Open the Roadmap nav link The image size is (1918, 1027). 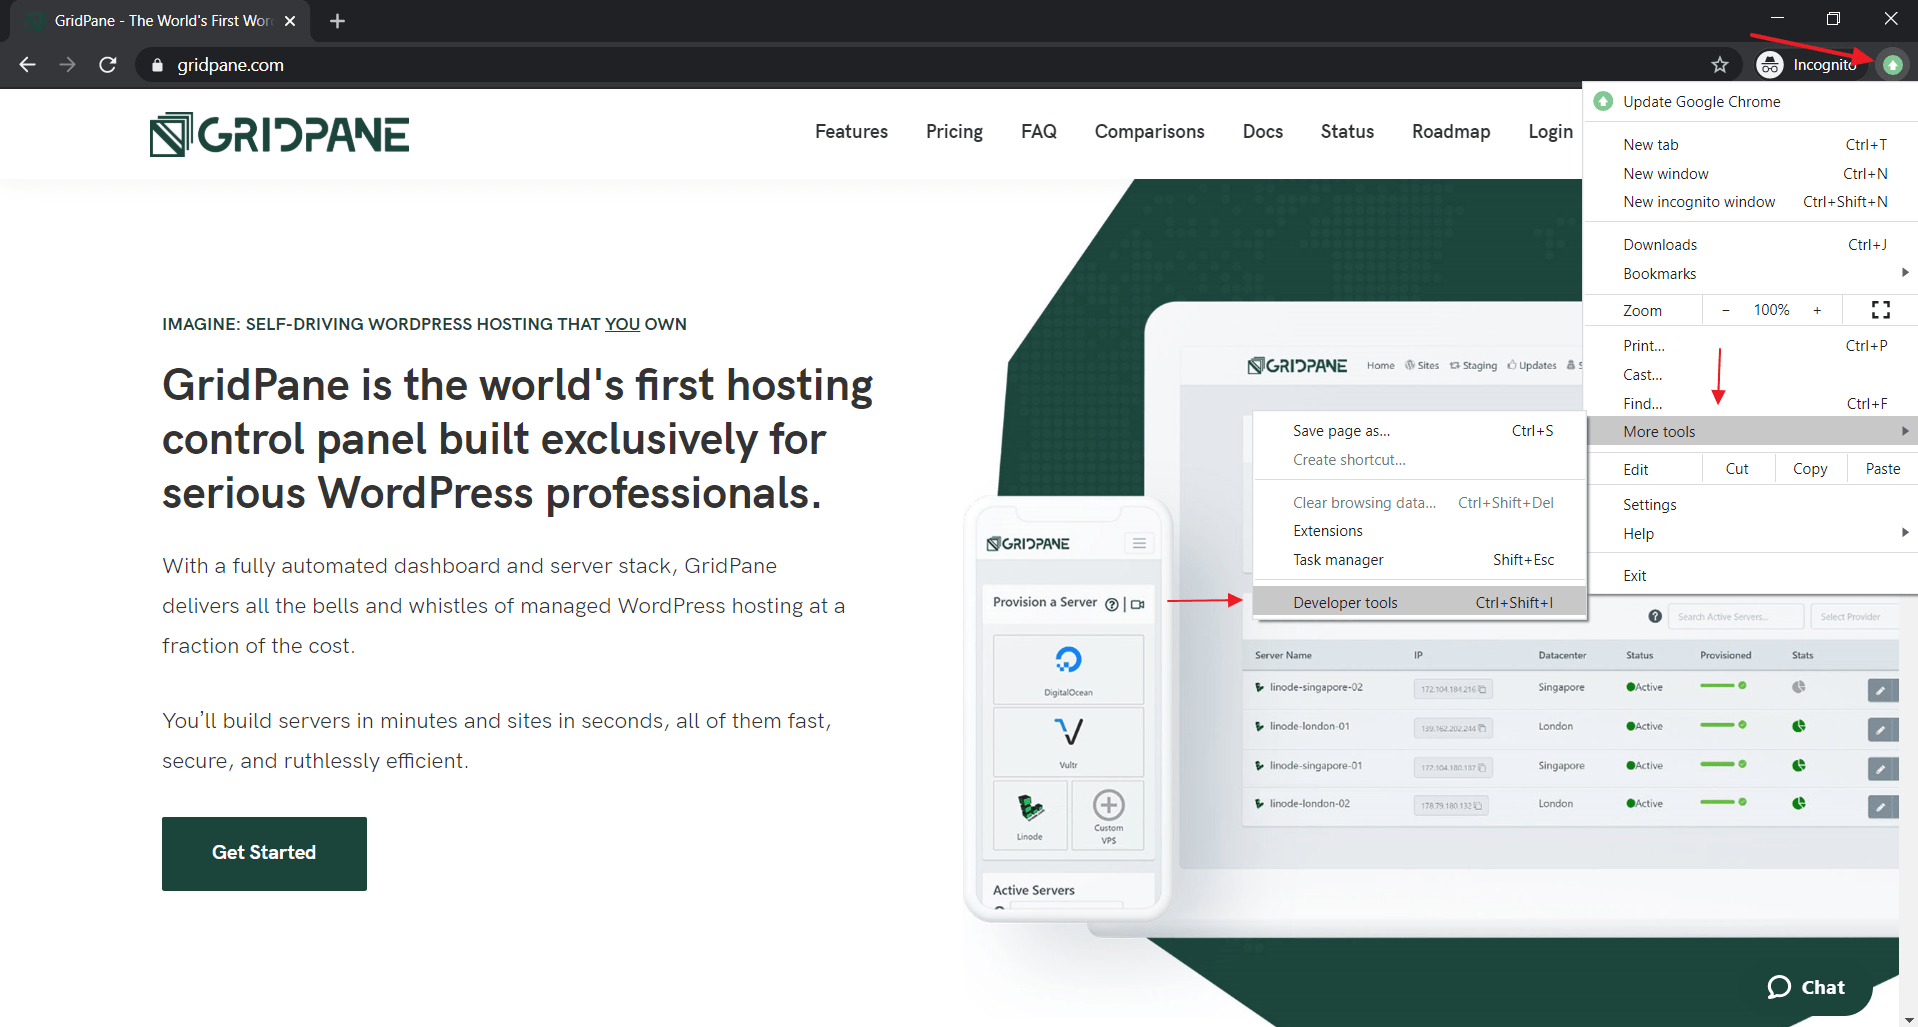pos(1451,131)
